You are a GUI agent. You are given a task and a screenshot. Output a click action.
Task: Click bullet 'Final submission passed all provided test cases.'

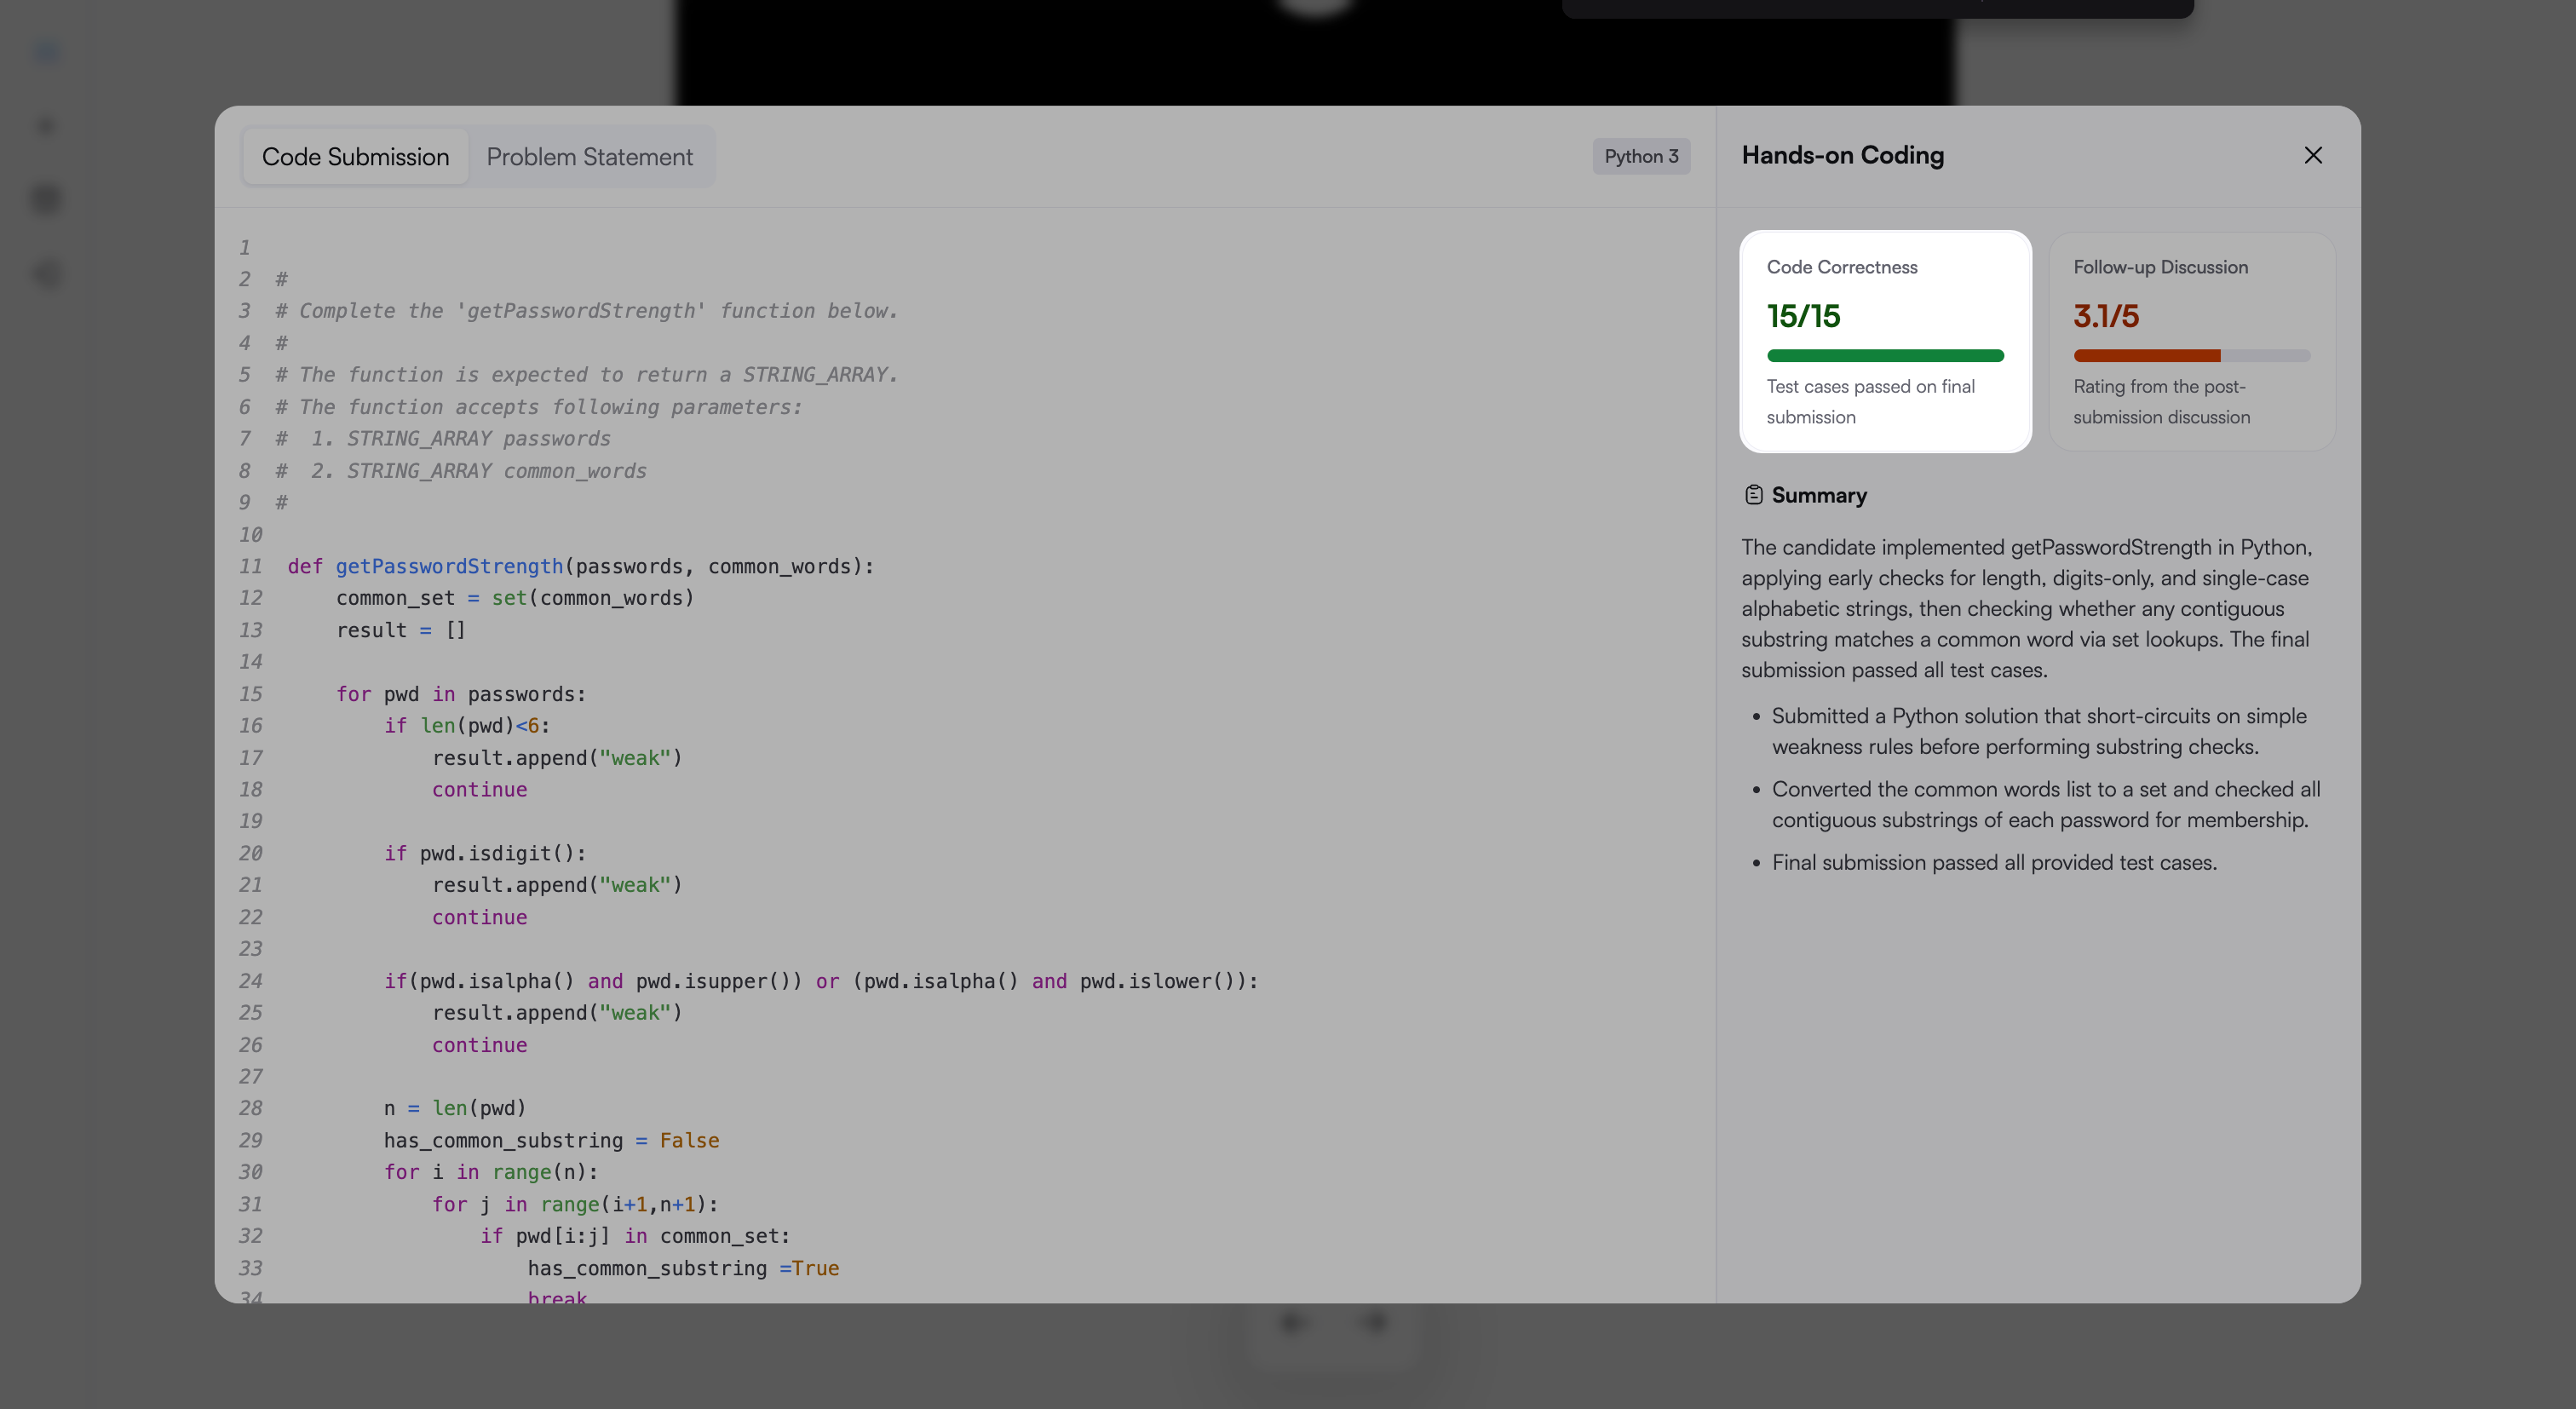pyautogui.click(x=1994, y=862)
